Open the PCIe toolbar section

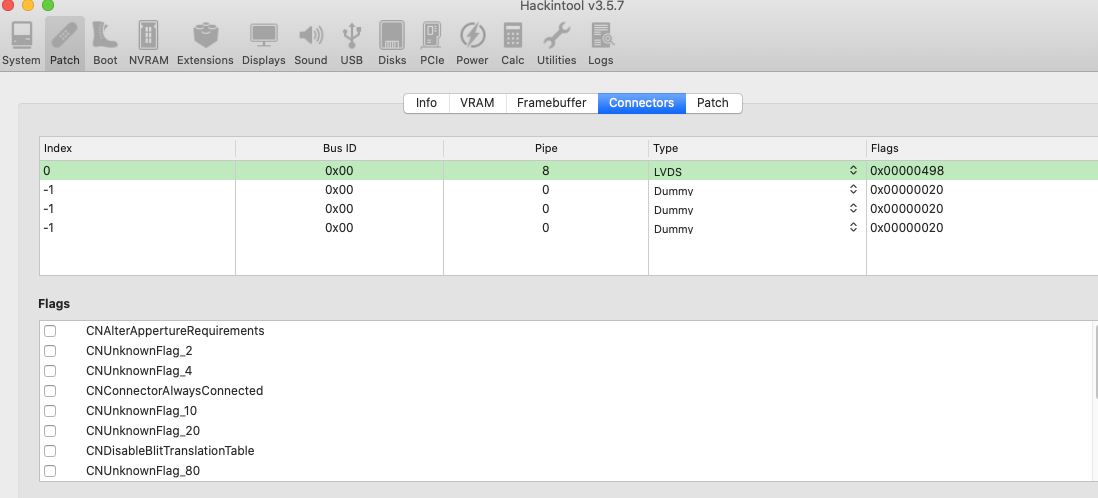(432, 42)
